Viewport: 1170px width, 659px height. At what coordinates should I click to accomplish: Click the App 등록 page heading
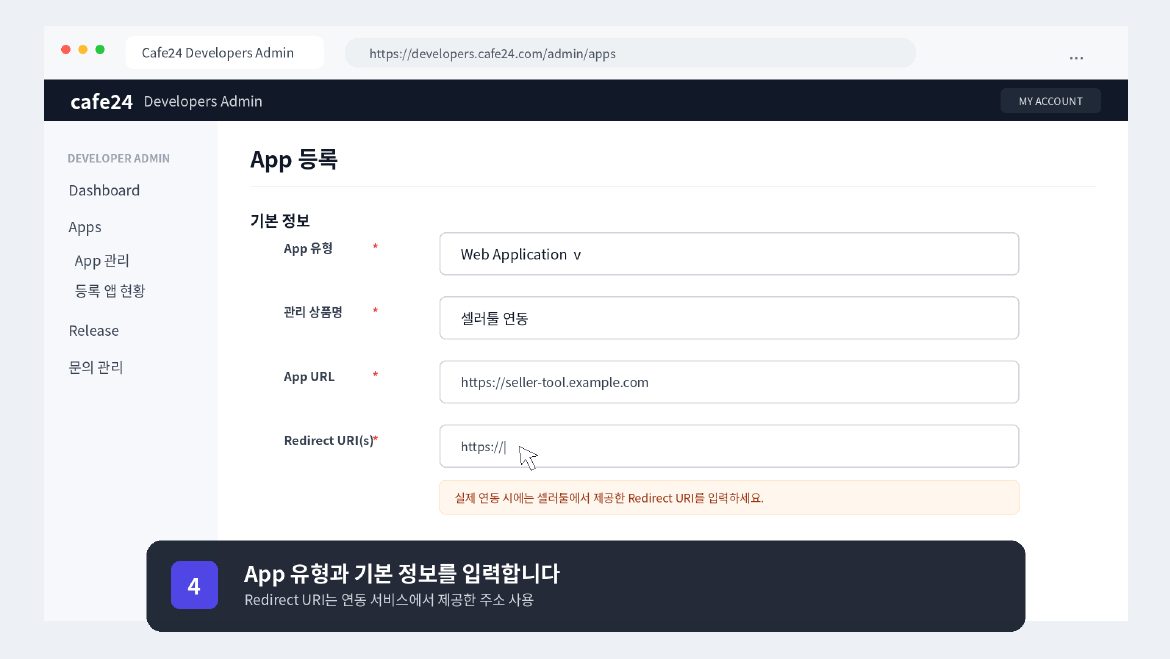tap(294, 160)
